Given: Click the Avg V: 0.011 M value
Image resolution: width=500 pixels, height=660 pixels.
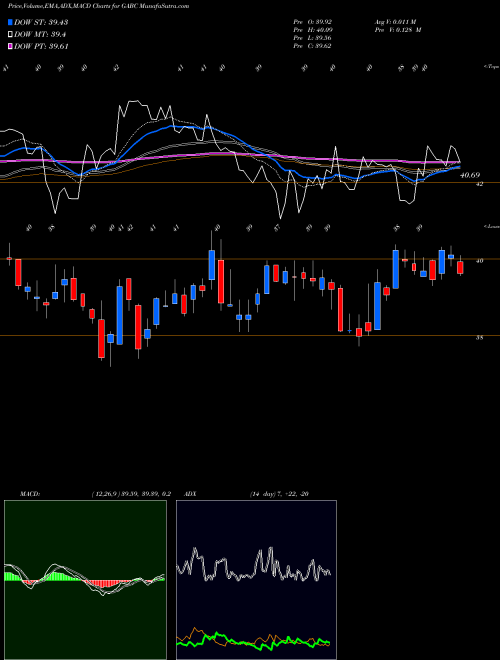Looking at the screenshot, I should click(x=397, y=22).
